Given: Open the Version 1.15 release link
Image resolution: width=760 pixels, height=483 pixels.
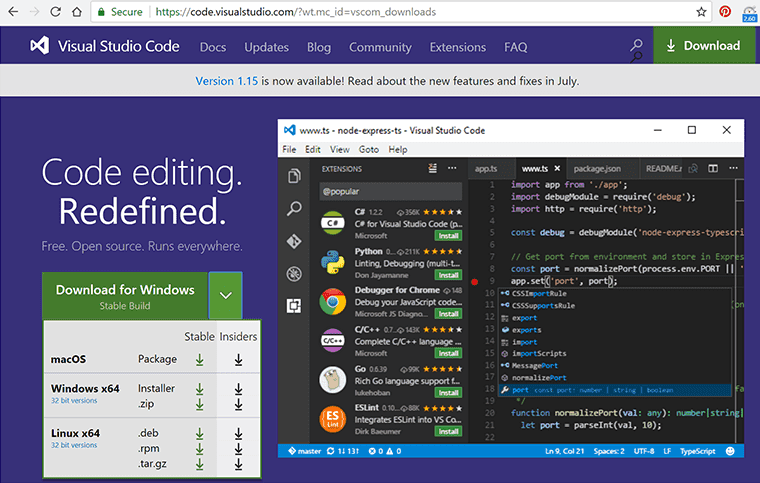Looking at the screenshot, I should 229,81.
